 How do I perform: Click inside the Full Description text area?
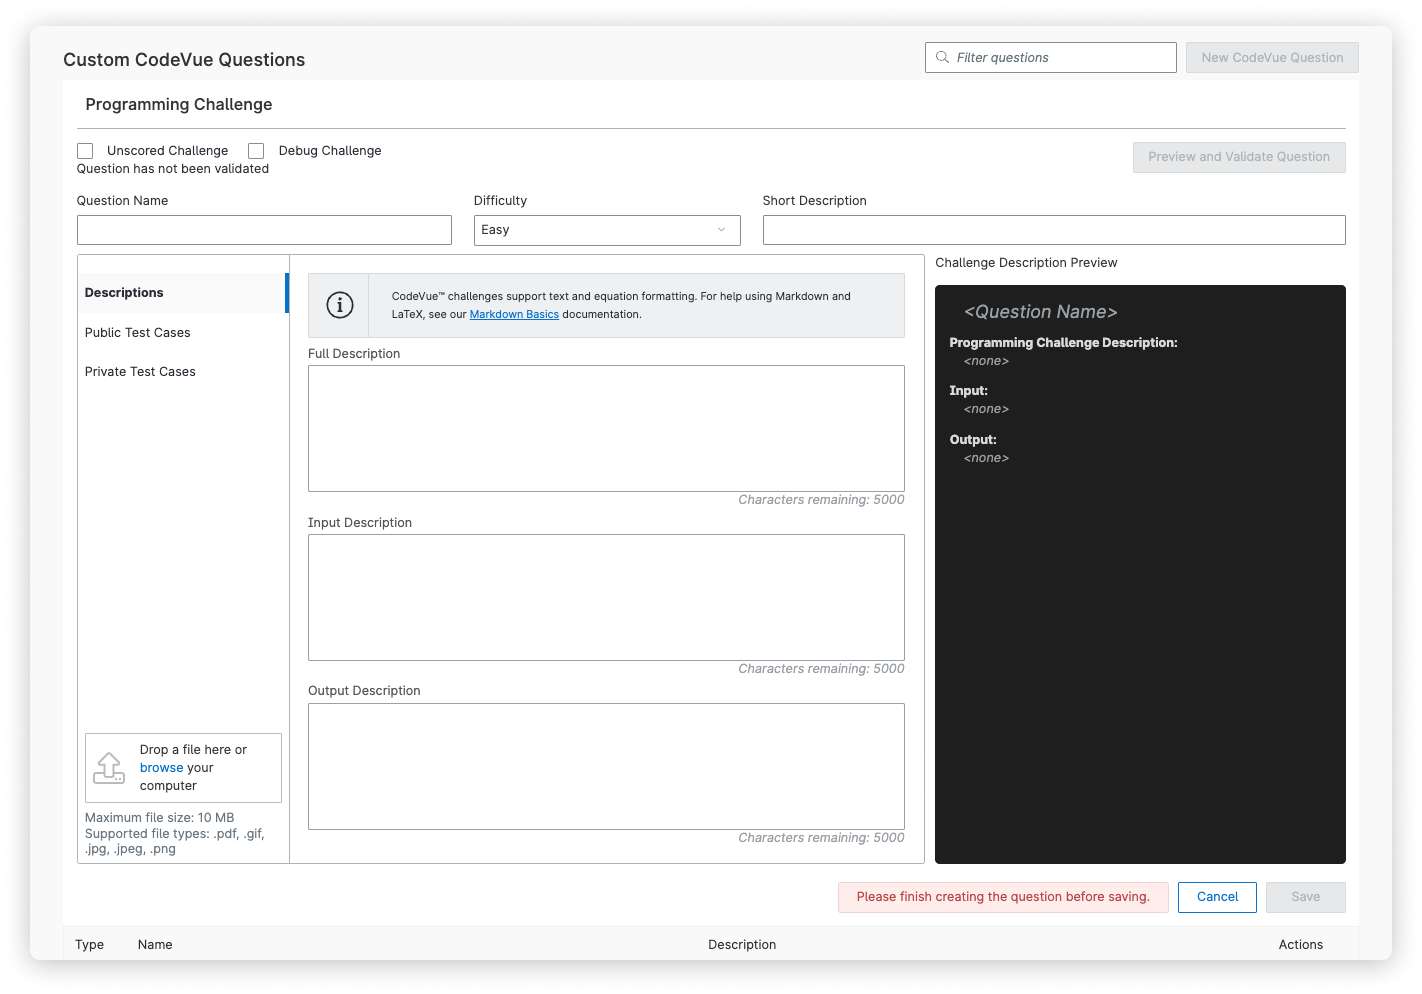click(606, 428)
